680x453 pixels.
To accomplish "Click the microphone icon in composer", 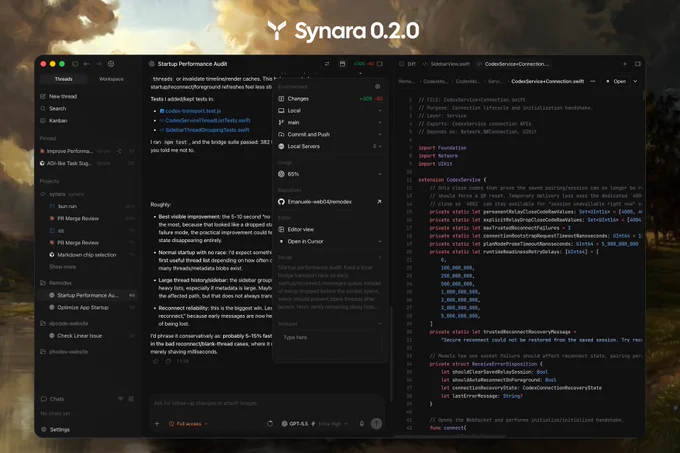I will point(362,424).
